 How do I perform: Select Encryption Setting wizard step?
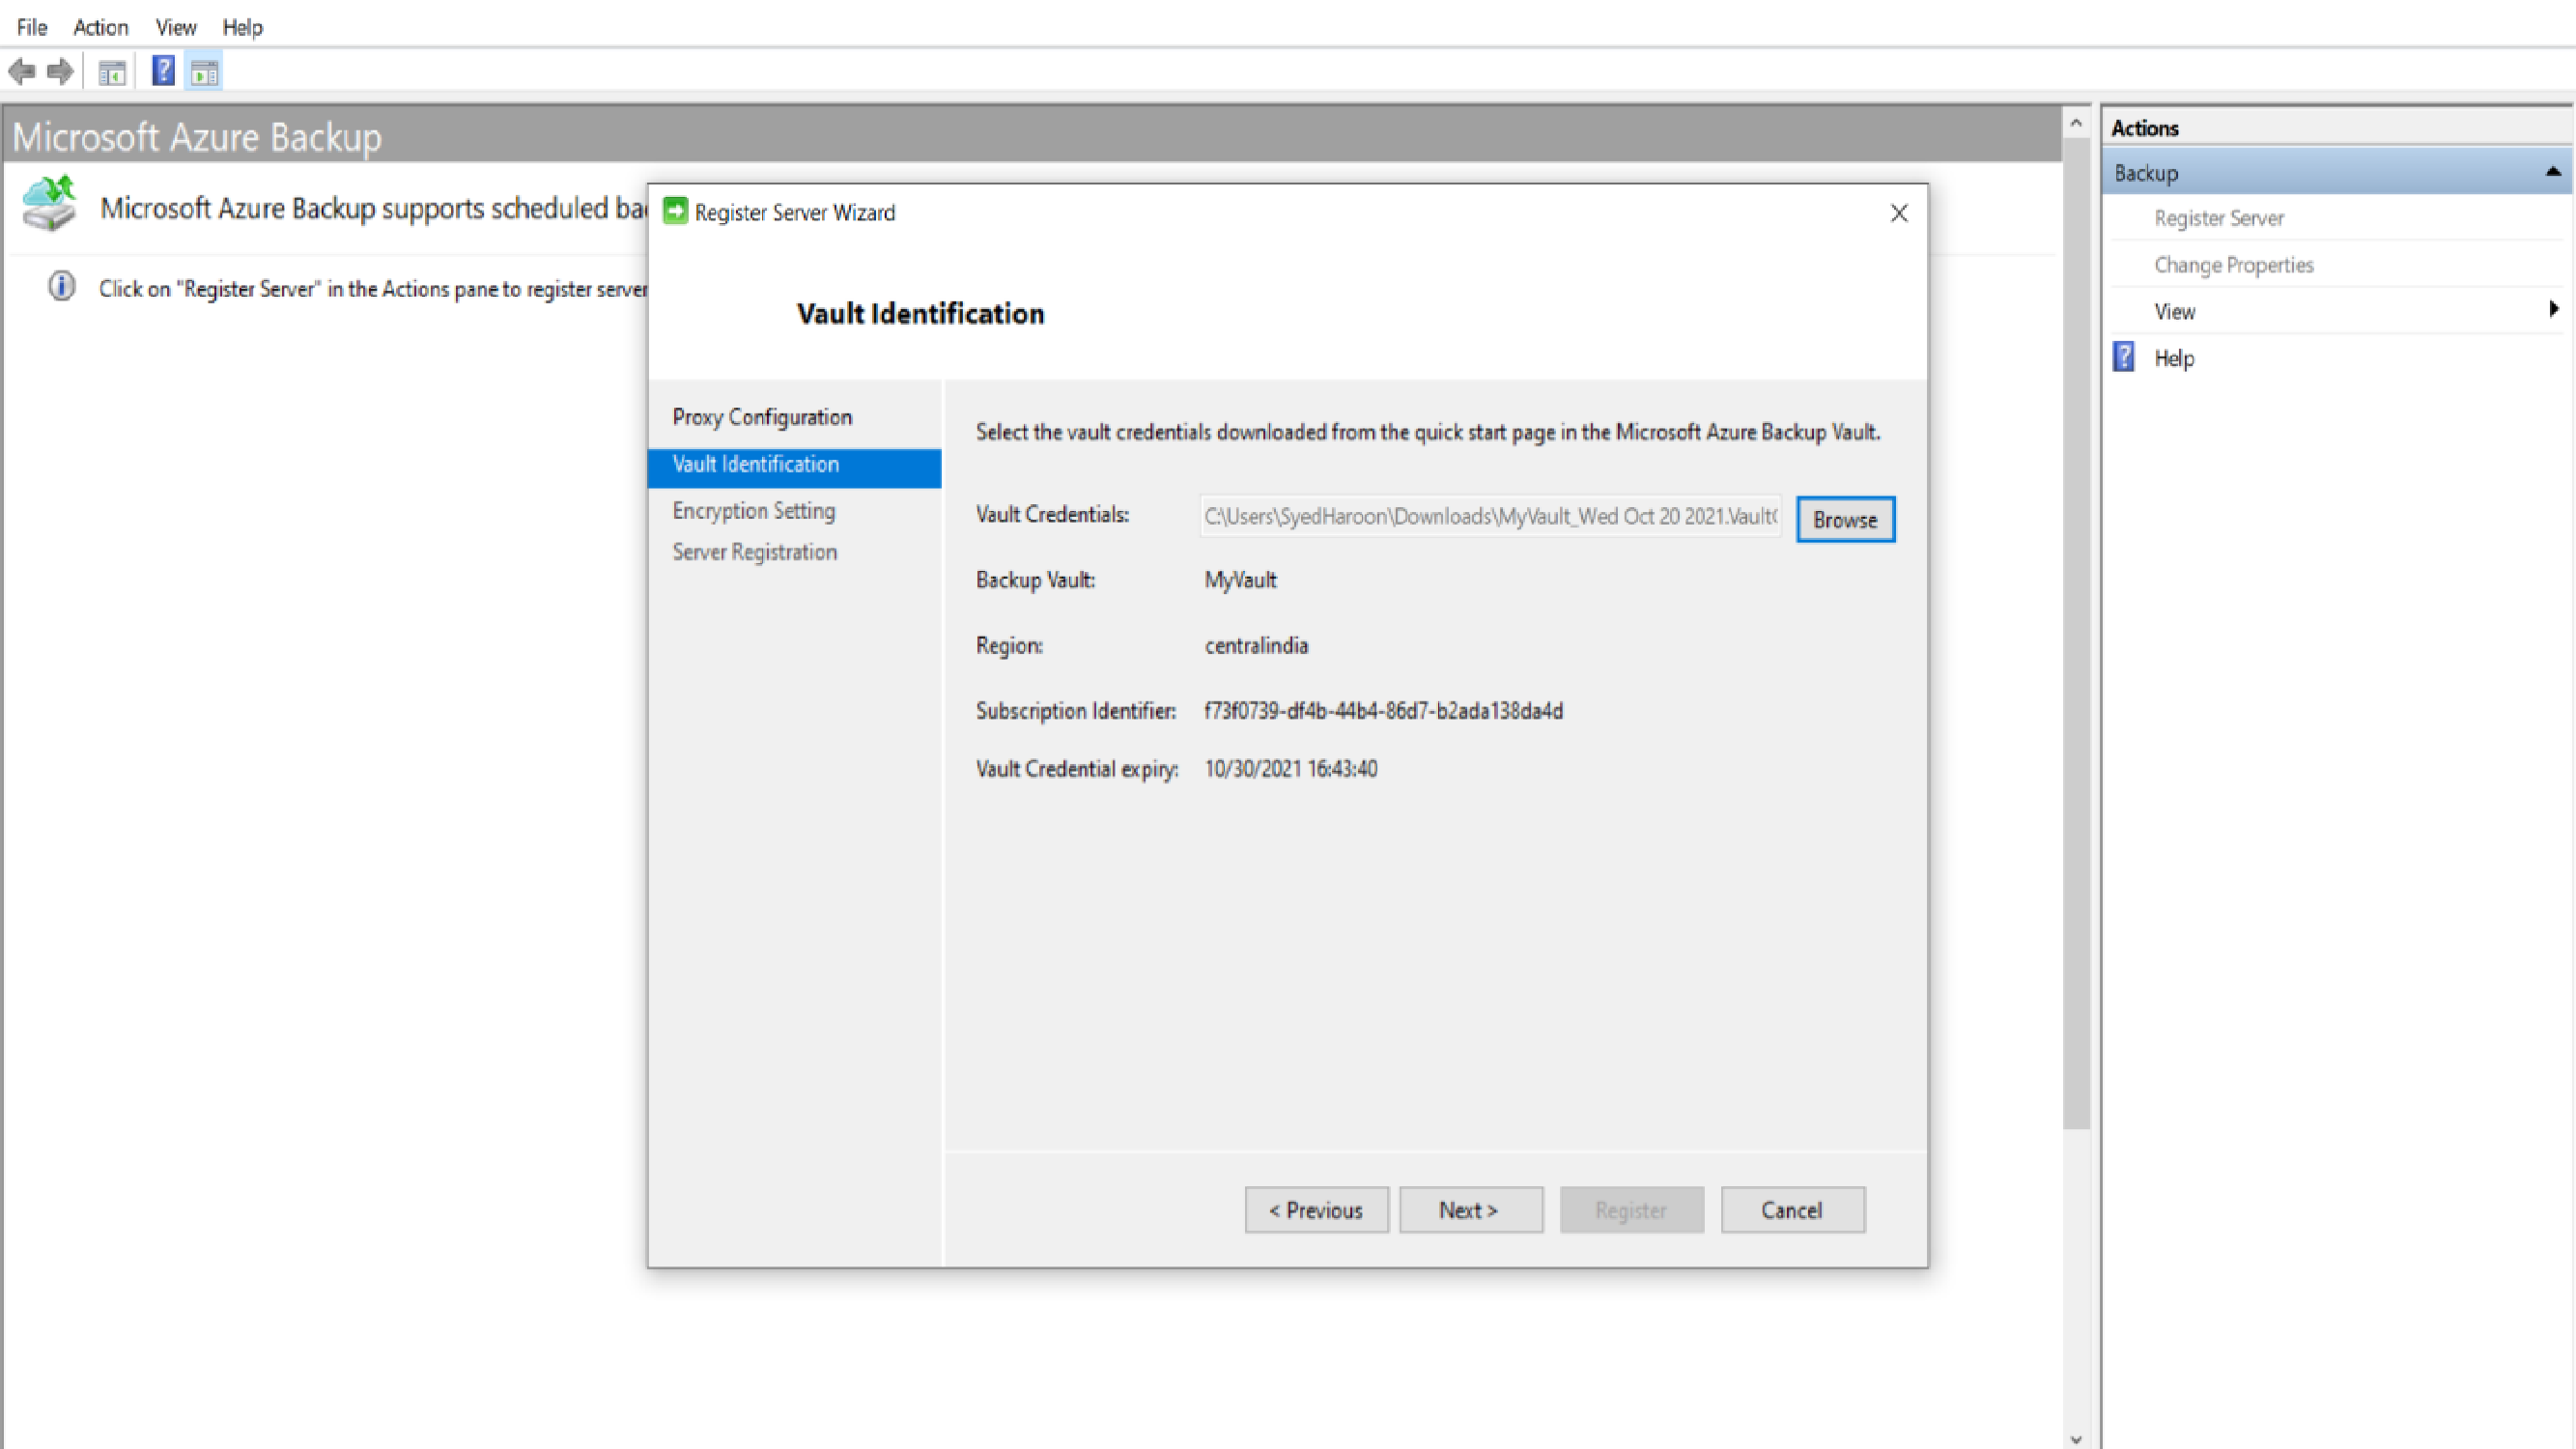tap(754, 511)
